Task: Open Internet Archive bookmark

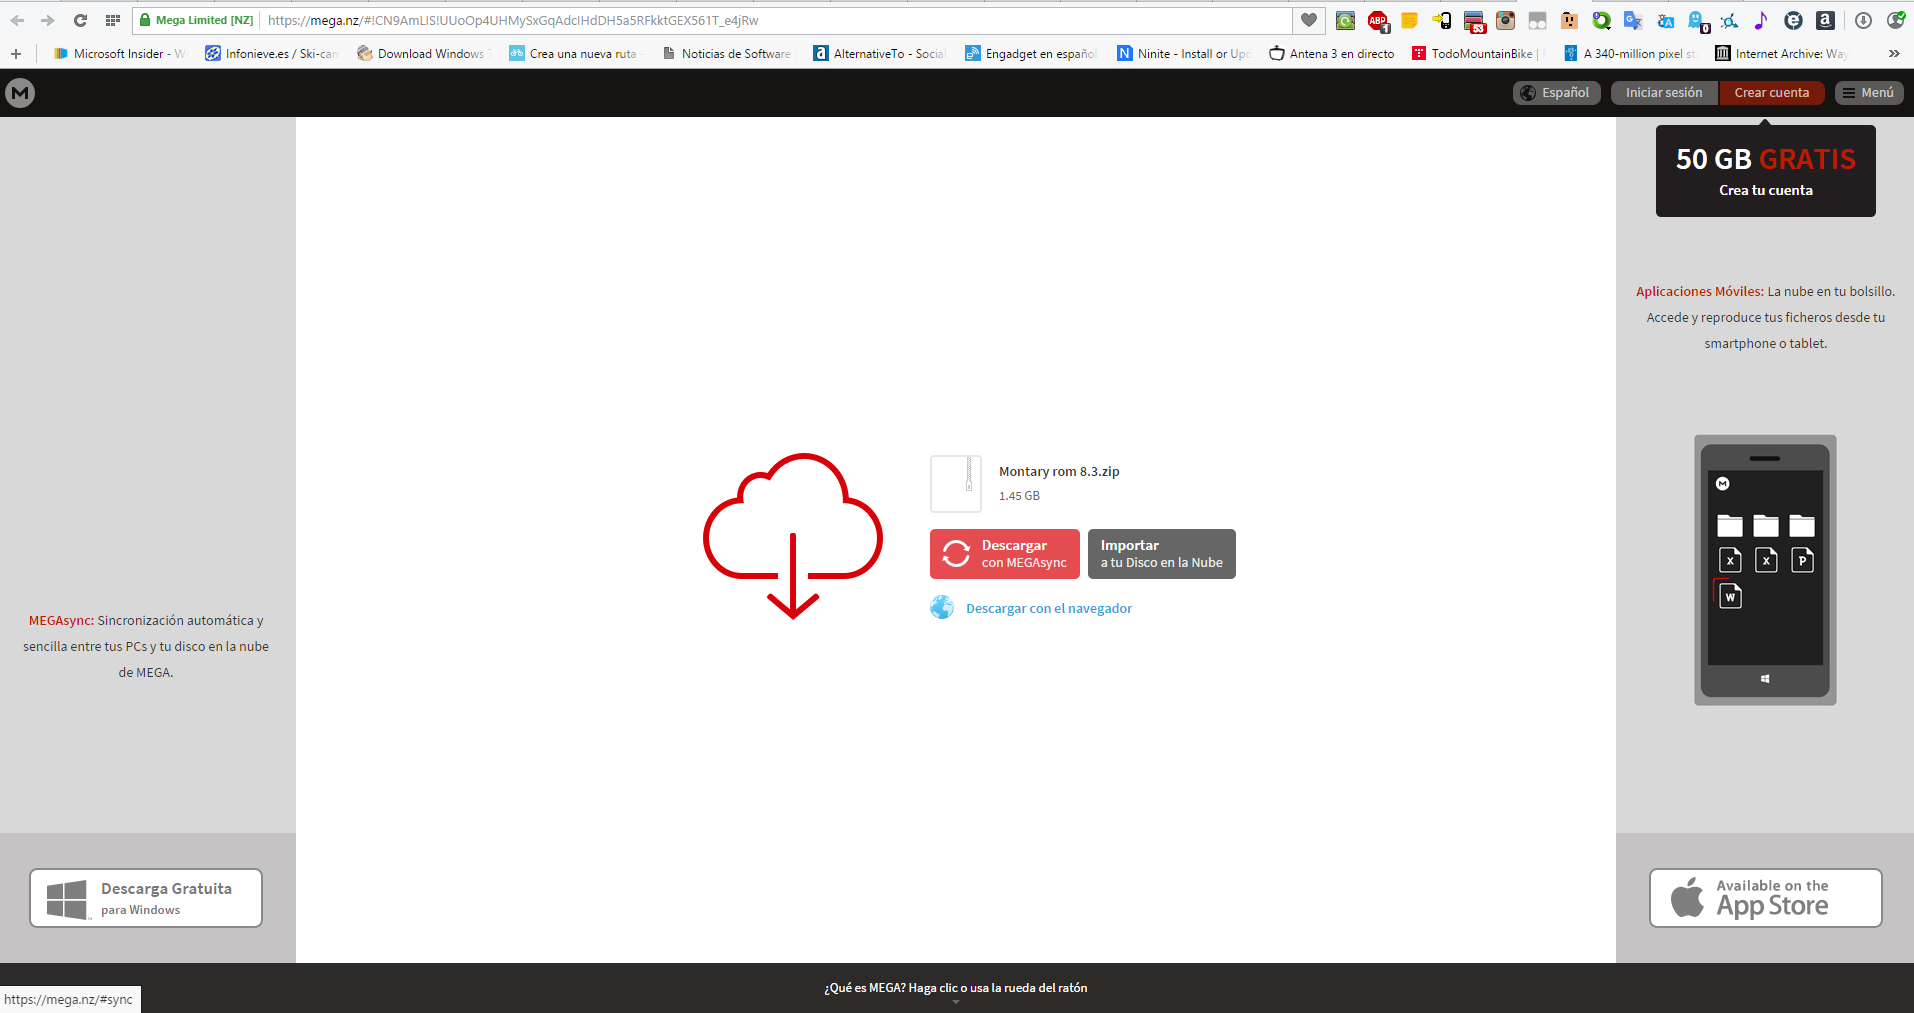Action: [x=1781, y=53]
